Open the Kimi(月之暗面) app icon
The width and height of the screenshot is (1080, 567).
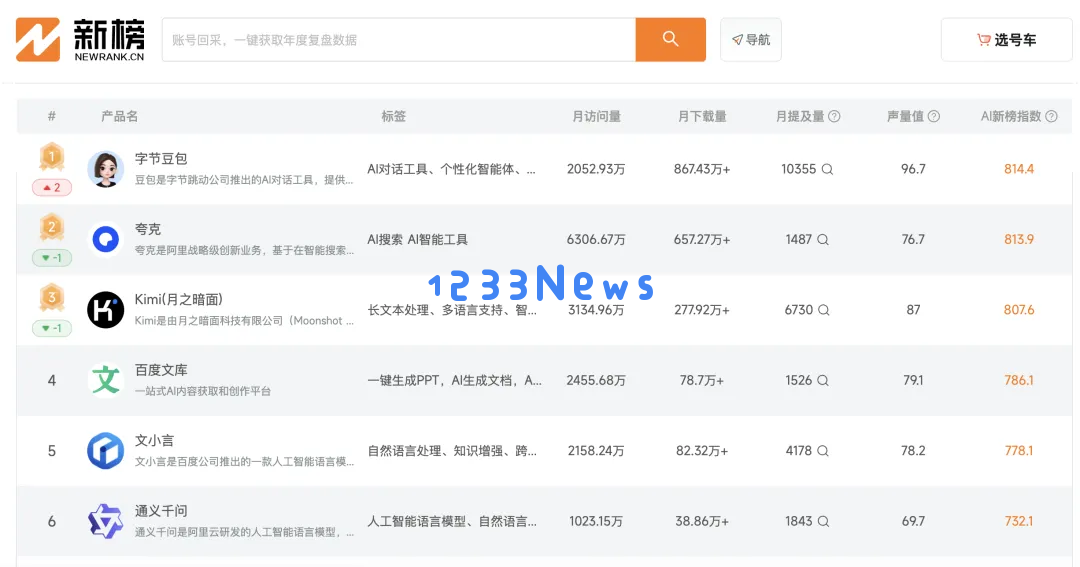click(x=105, y=310)
